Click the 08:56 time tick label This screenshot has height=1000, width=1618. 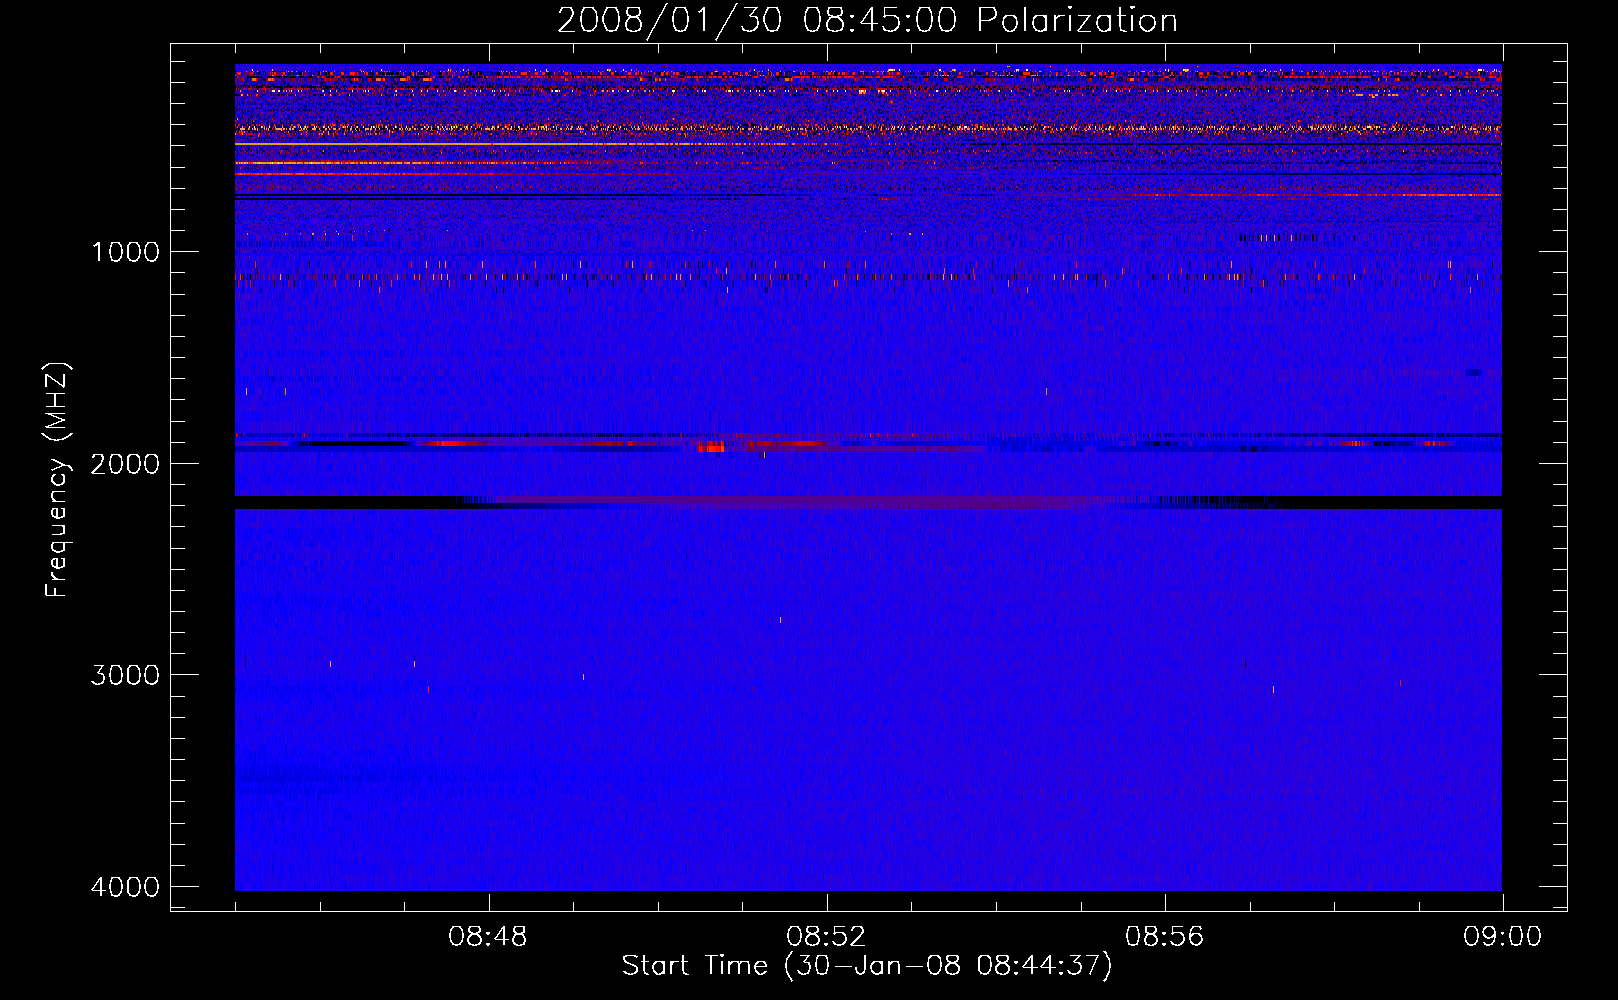coord(1164,937)
